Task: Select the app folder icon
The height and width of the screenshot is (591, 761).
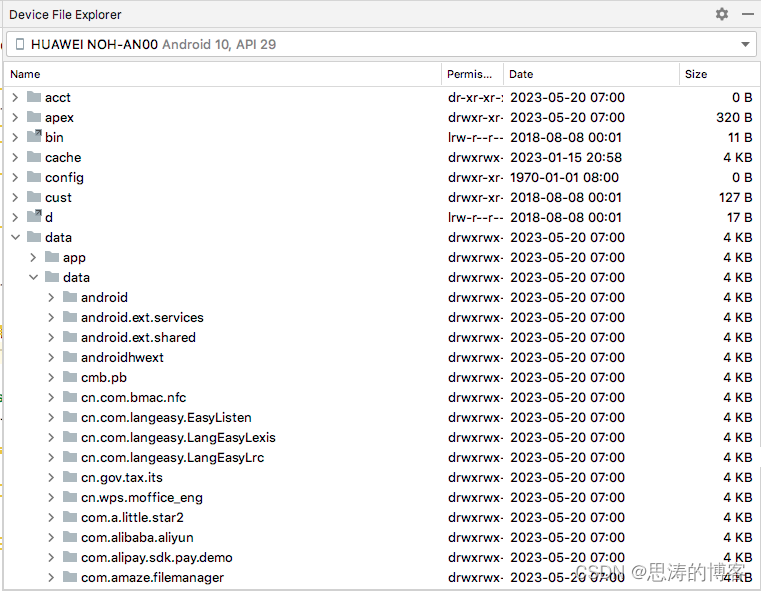Action: tap(52, 257)
